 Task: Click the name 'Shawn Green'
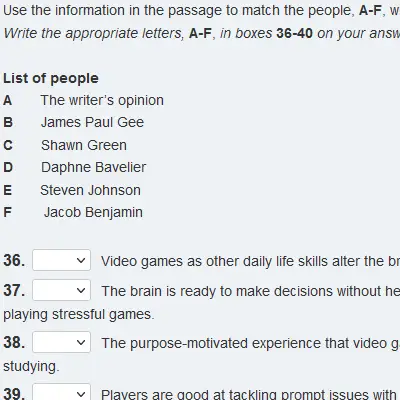[84, 145]
